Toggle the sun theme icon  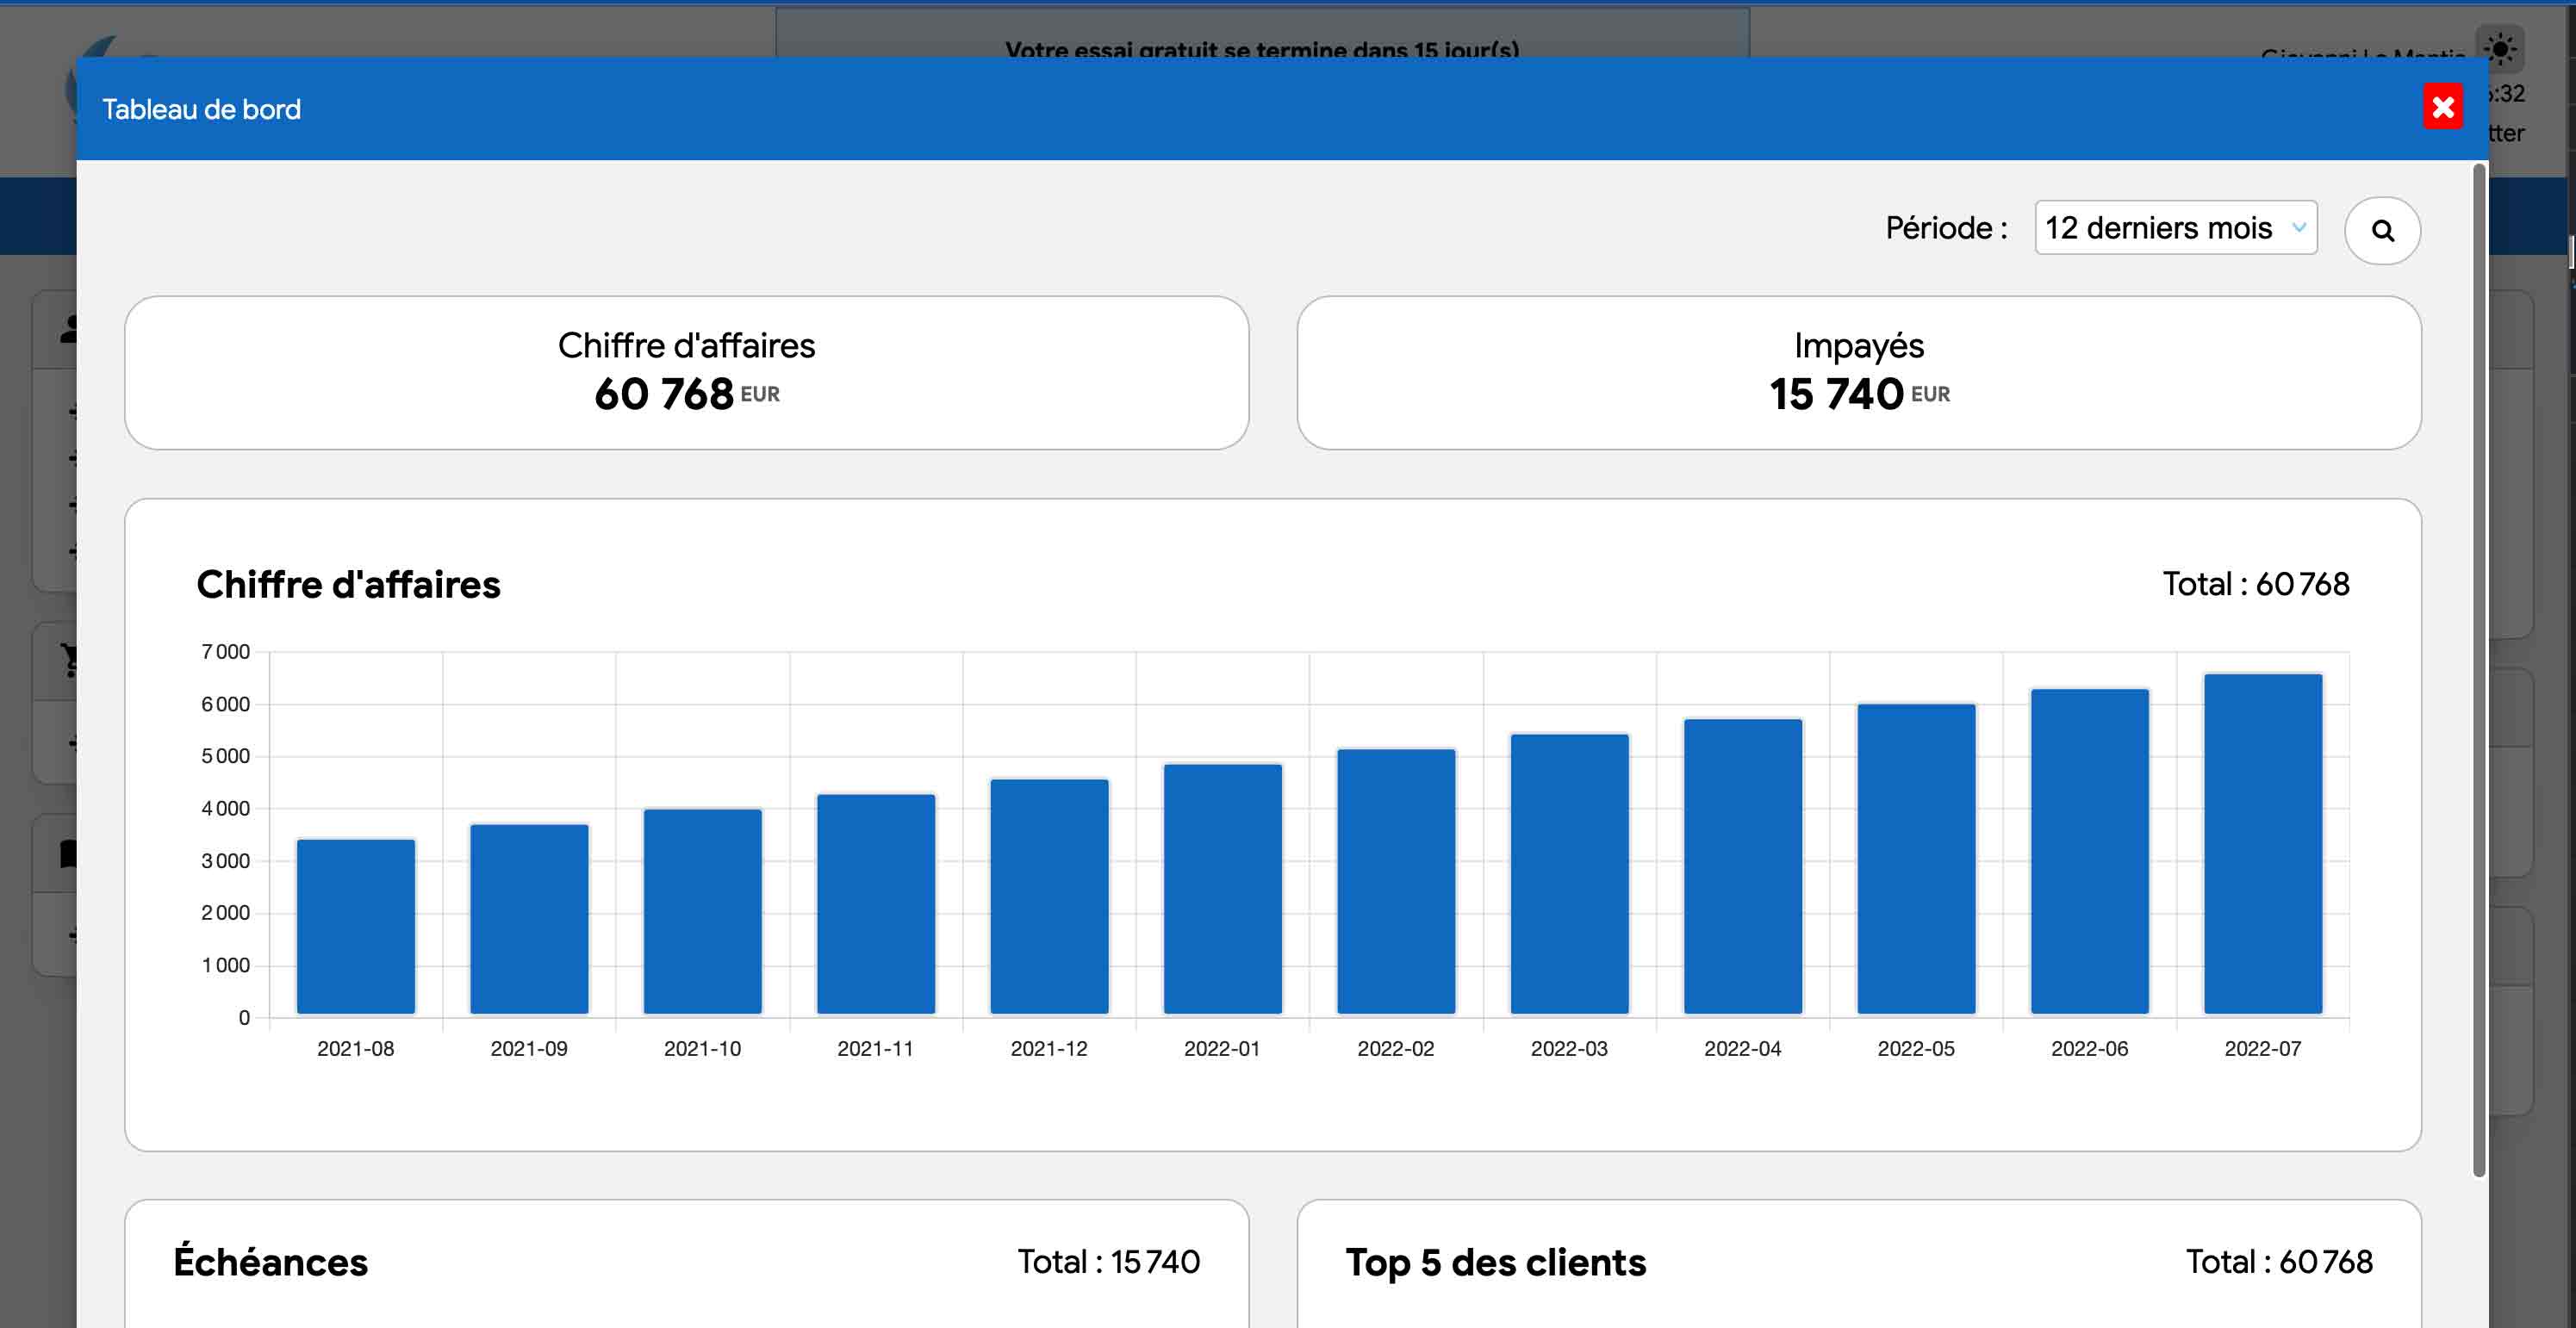(x=2499, y=49)
